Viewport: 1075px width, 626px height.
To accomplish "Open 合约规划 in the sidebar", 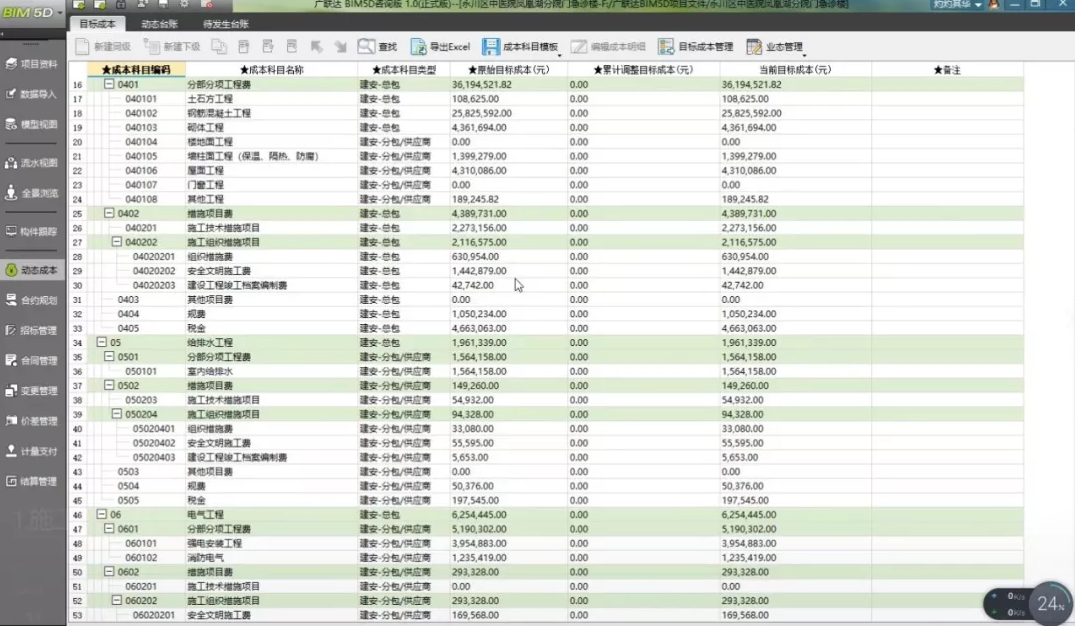I will coord(32,300).
